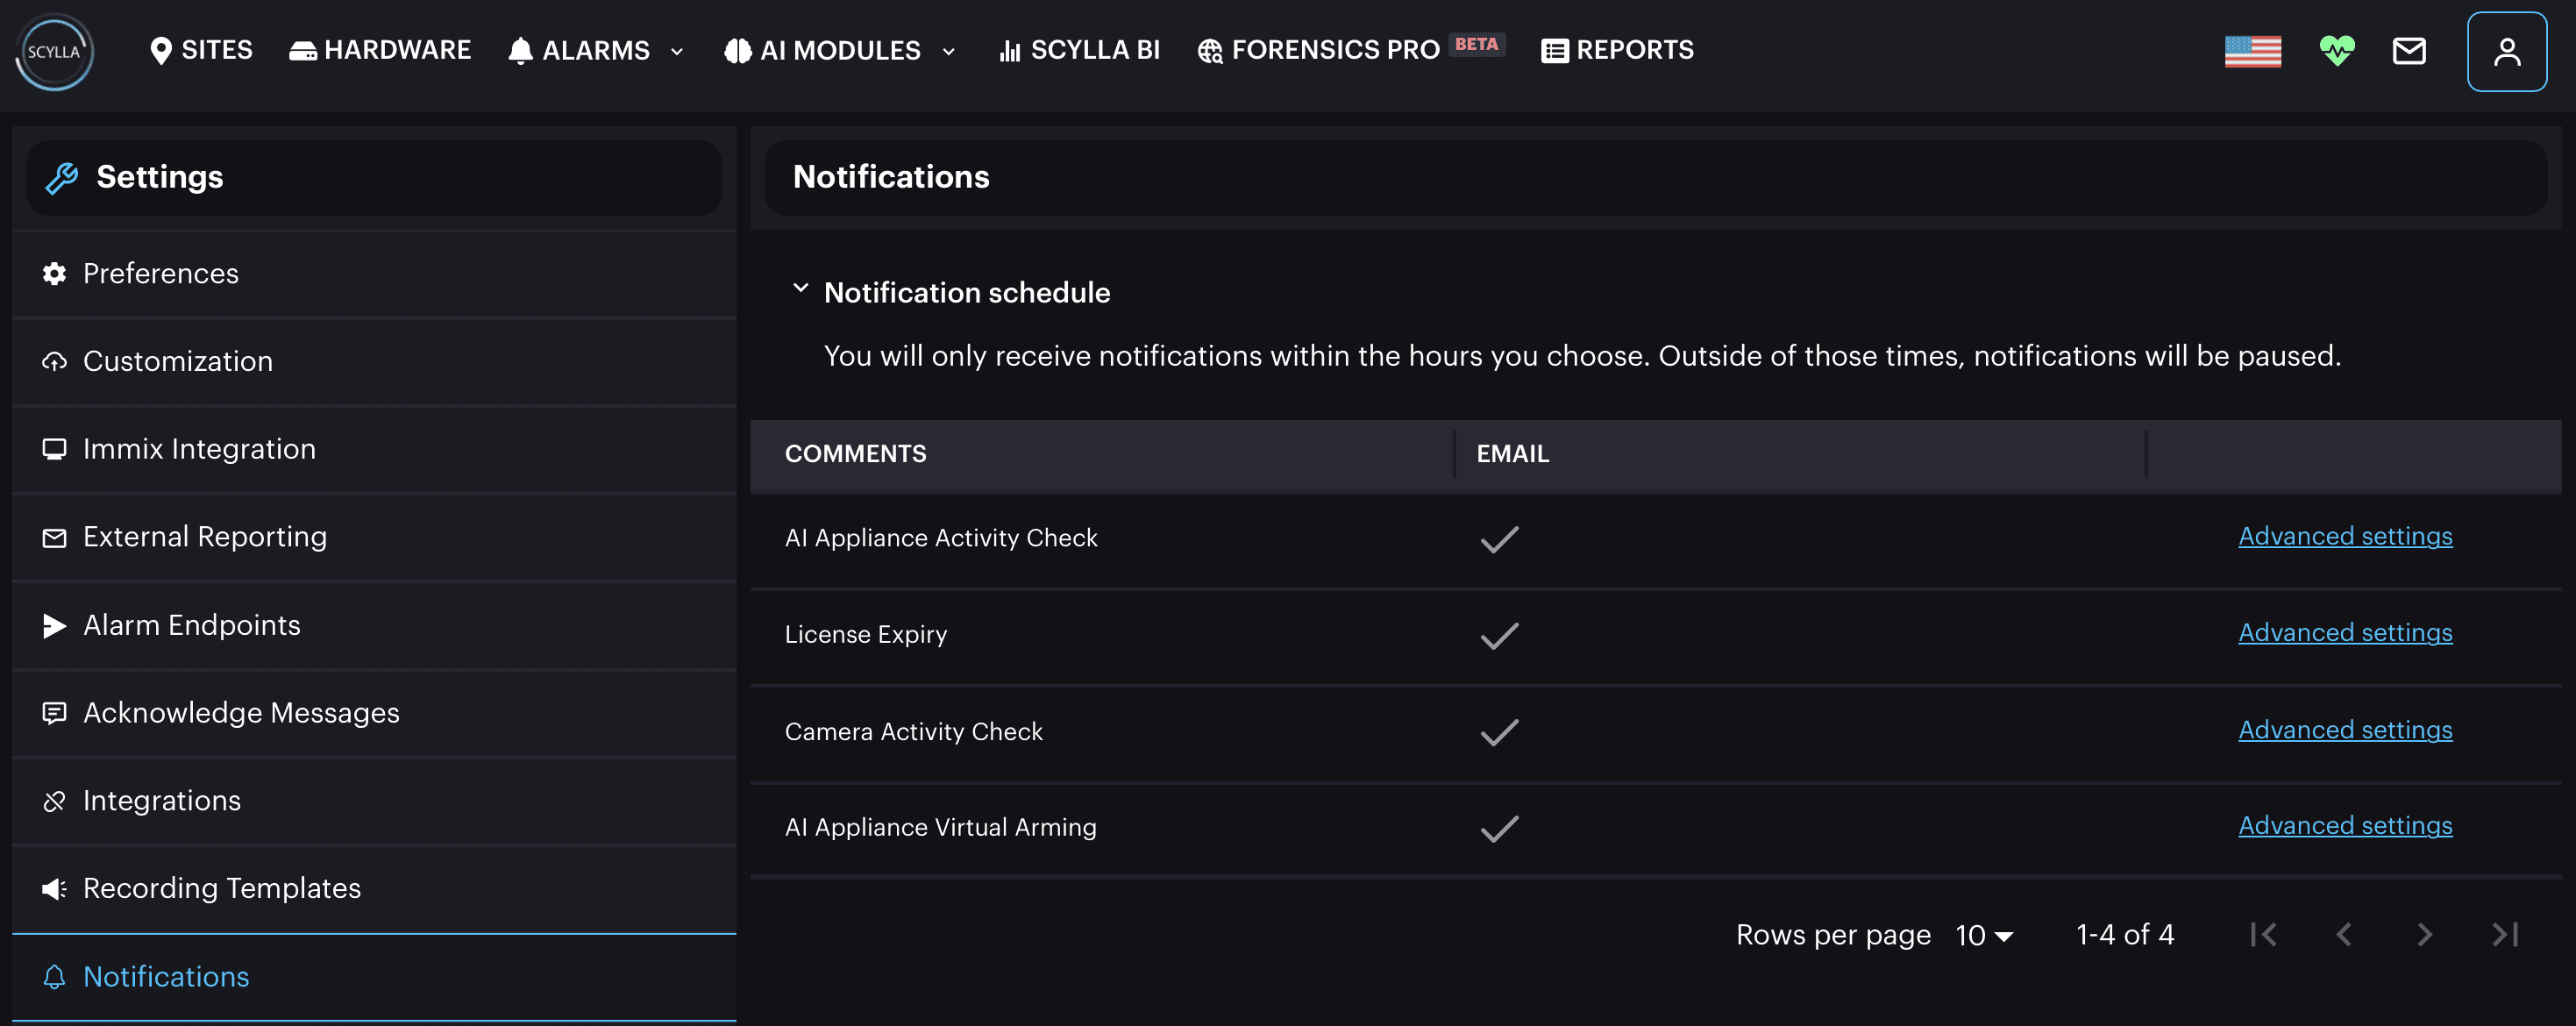Click the AI Appliance Virtual Arming row label

(941, 829)
